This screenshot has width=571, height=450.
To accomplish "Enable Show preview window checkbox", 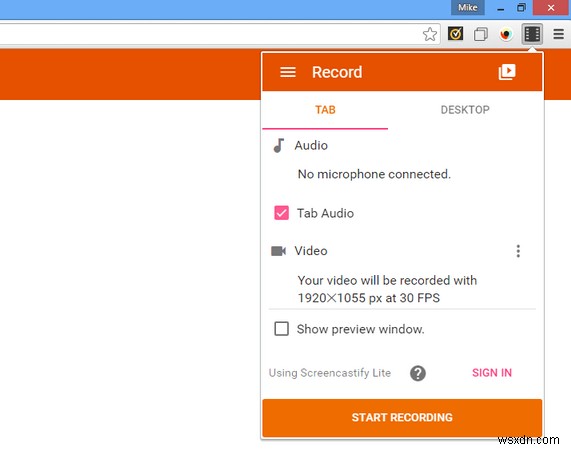I will (281, 329).
